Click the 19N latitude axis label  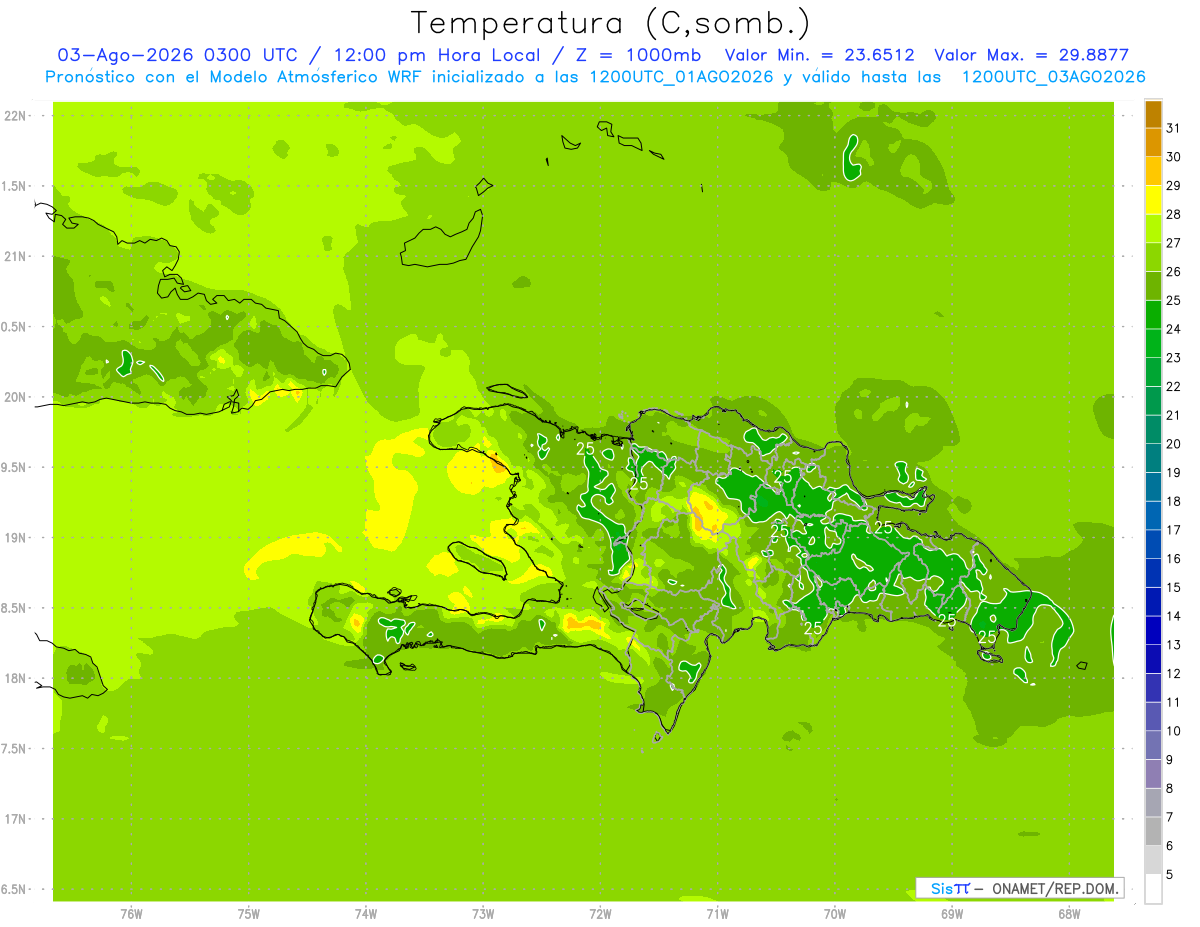pyautogui.click(x=17, y=537)
